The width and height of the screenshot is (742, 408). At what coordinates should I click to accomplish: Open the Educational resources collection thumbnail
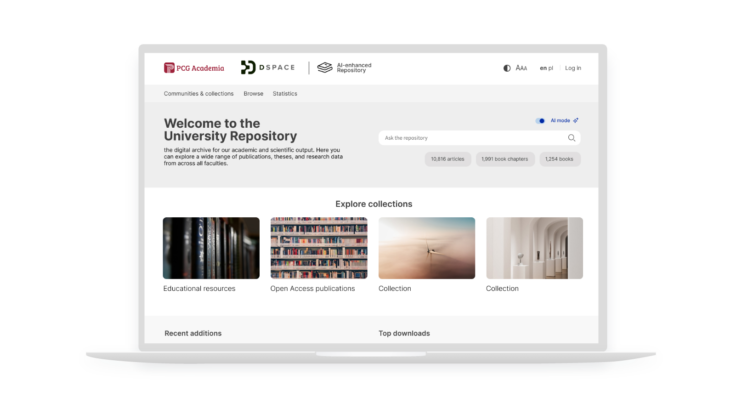tap(211, 248)
